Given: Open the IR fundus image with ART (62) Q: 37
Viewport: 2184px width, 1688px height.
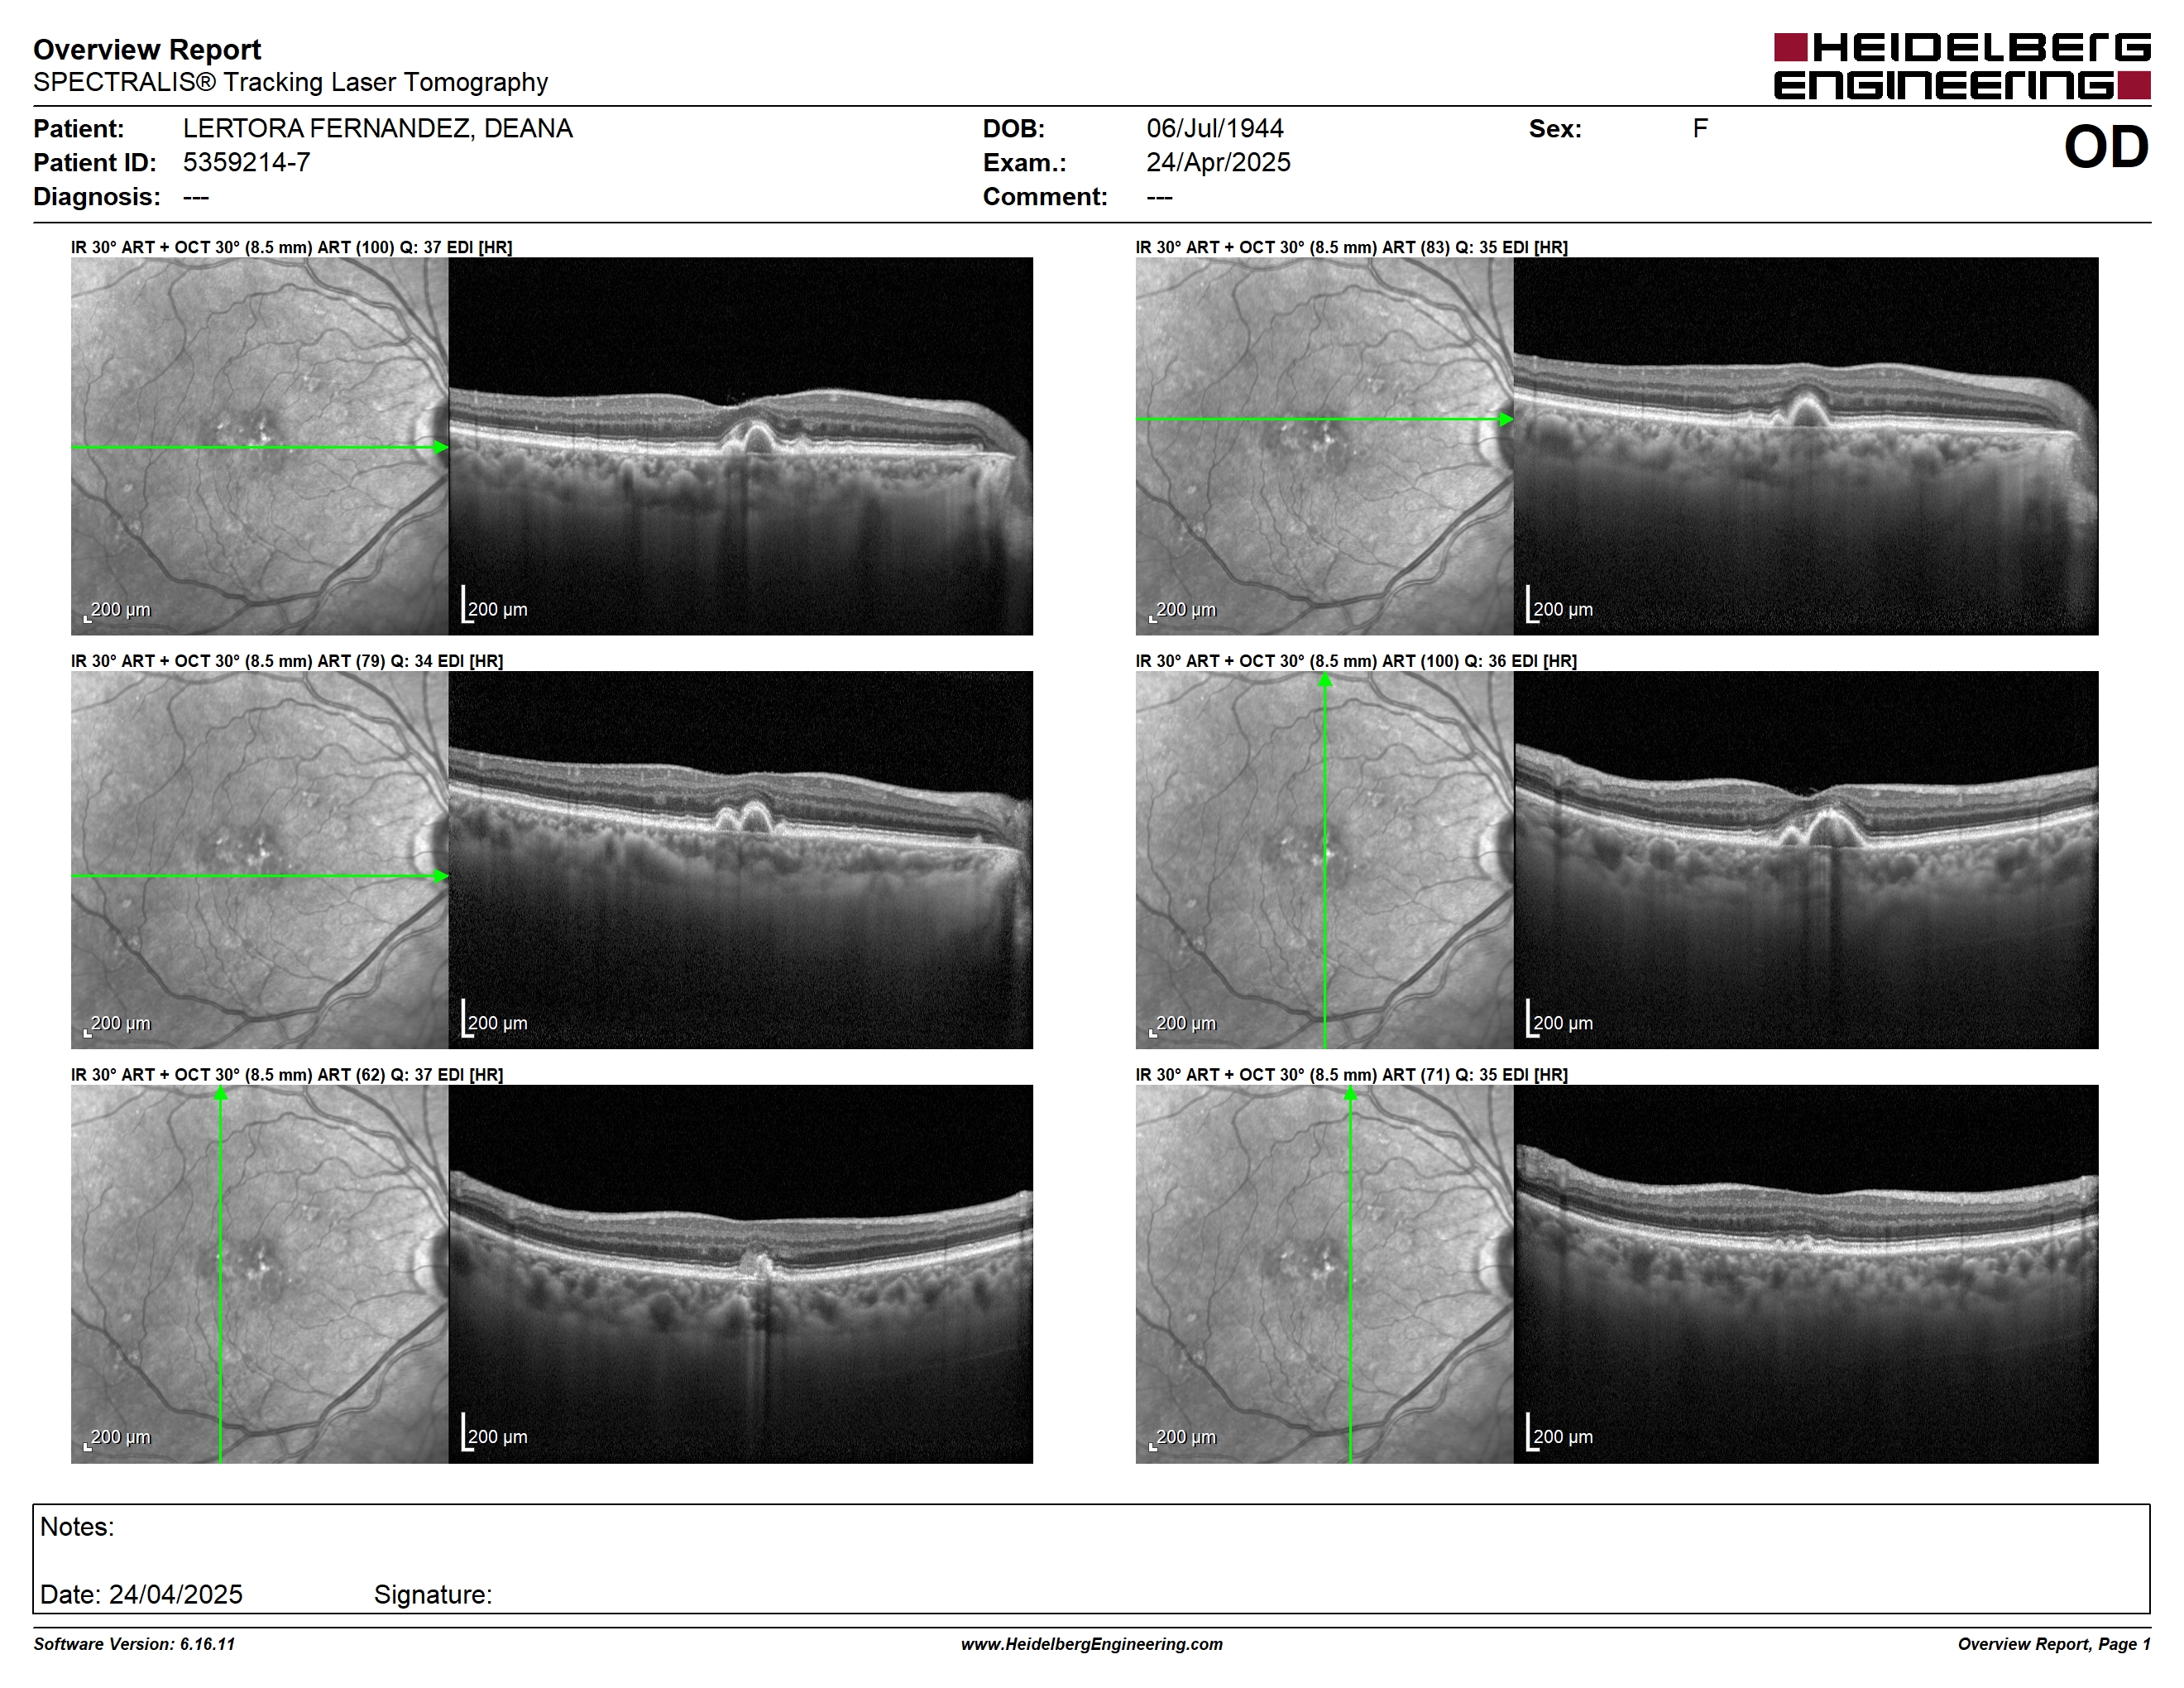Looking at the screenshot, I should (x=259, y=1274).
